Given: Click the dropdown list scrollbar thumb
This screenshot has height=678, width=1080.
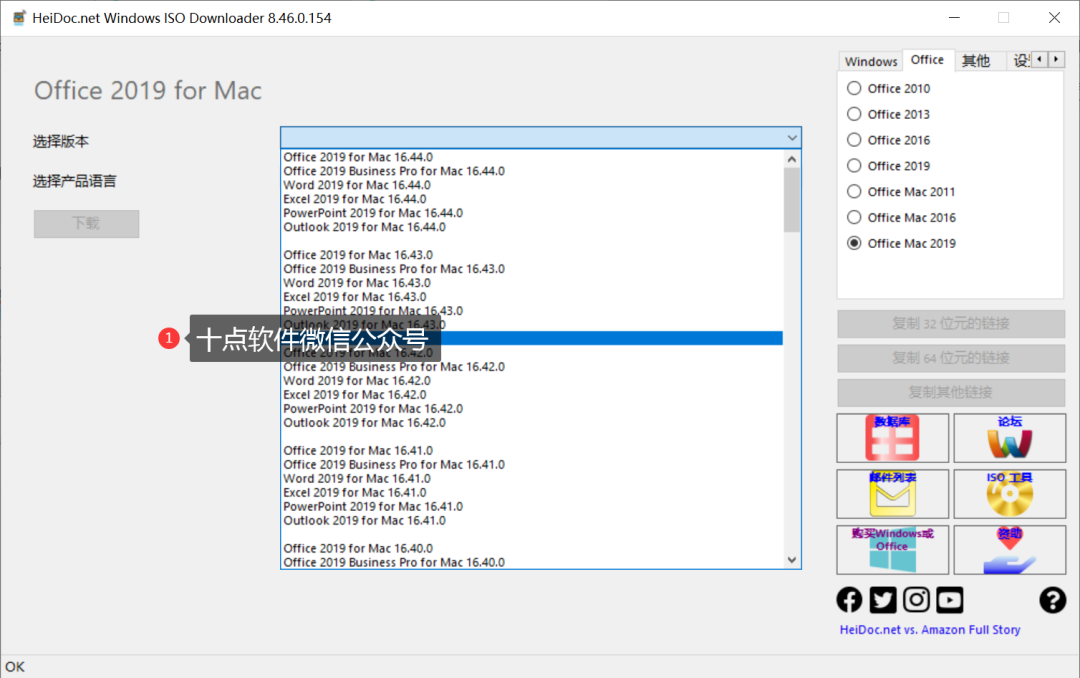Looking at the screenshot, I should 792,200.
